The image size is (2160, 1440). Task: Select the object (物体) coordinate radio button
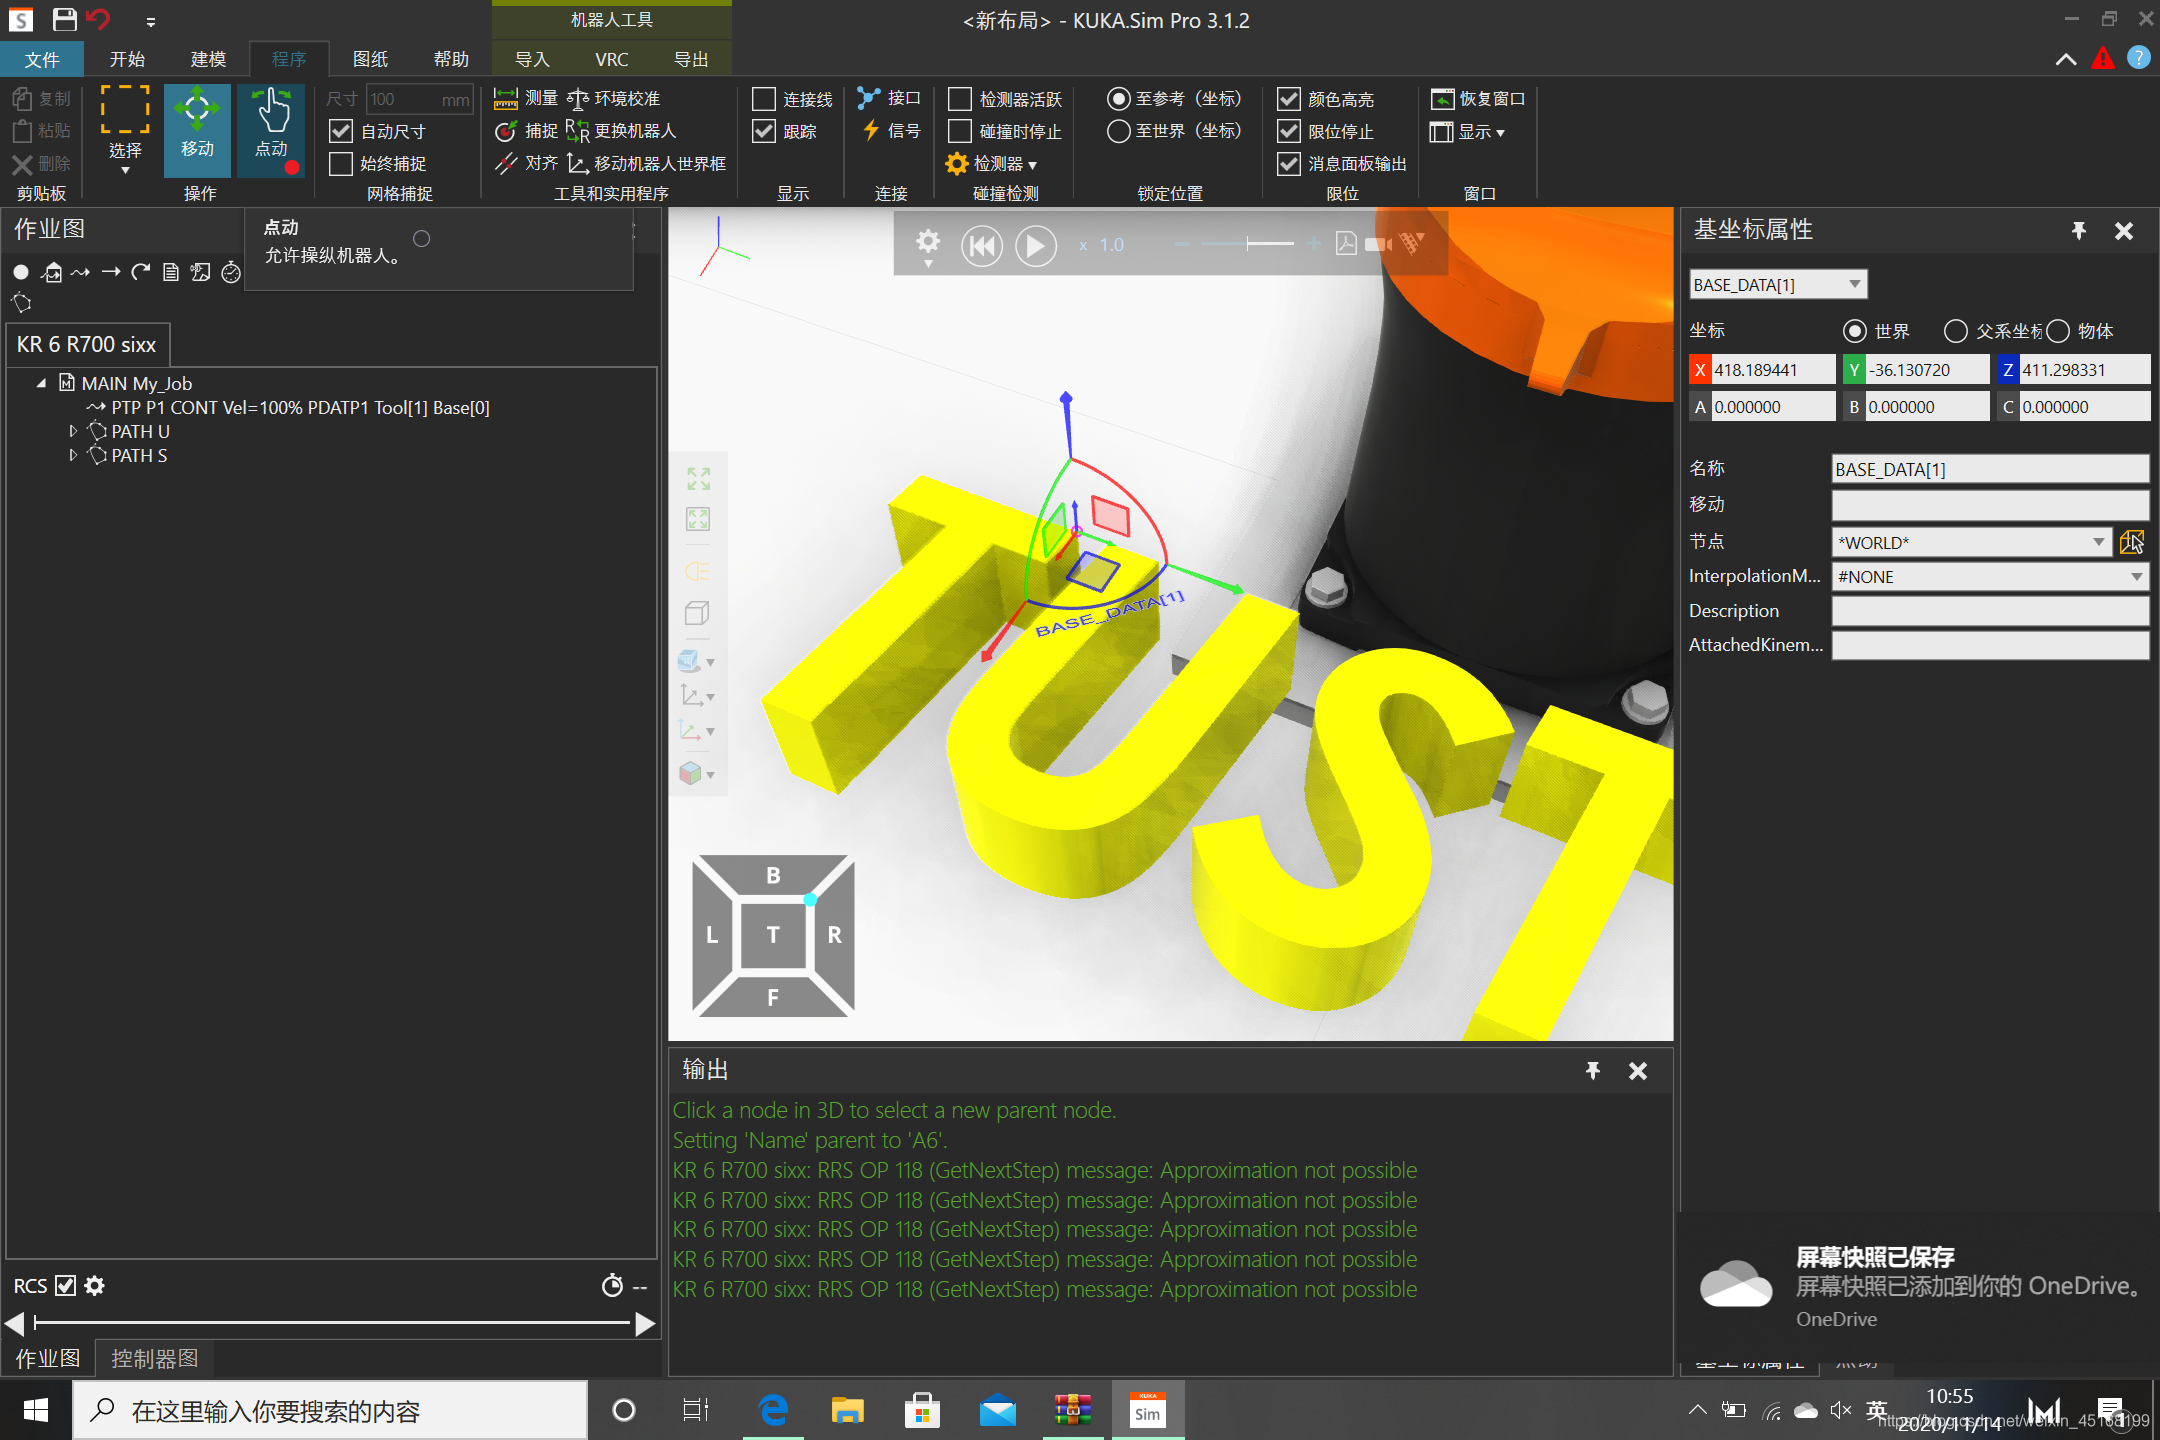coord(2058,331)
